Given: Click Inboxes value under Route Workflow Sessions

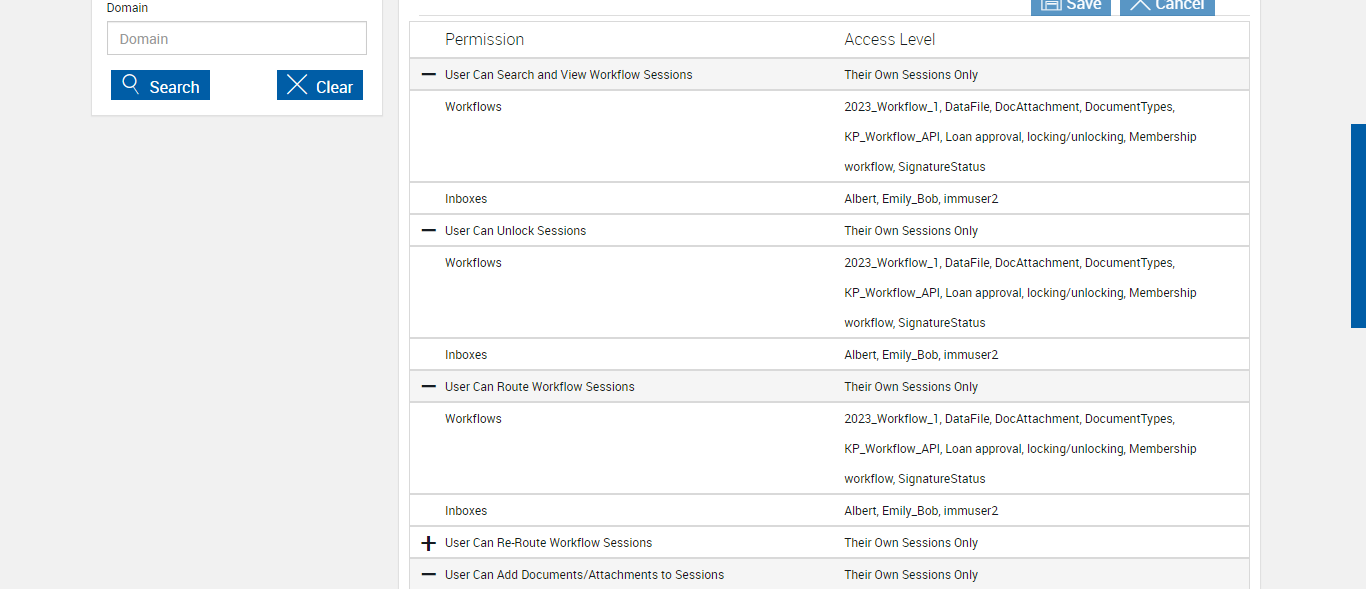Looking at the screenshot, I should [x=921, y=511].
